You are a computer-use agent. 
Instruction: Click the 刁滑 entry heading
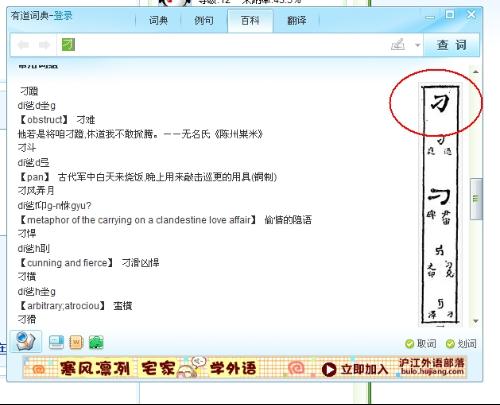point(27,320)
